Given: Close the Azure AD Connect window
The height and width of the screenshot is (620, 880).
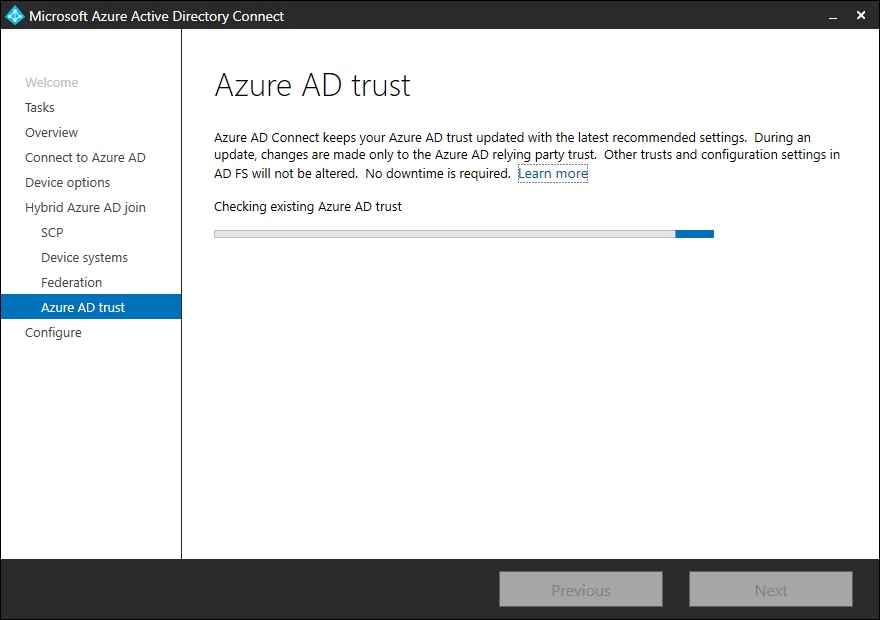Looking at the screenshot, I should click(861, 16).
